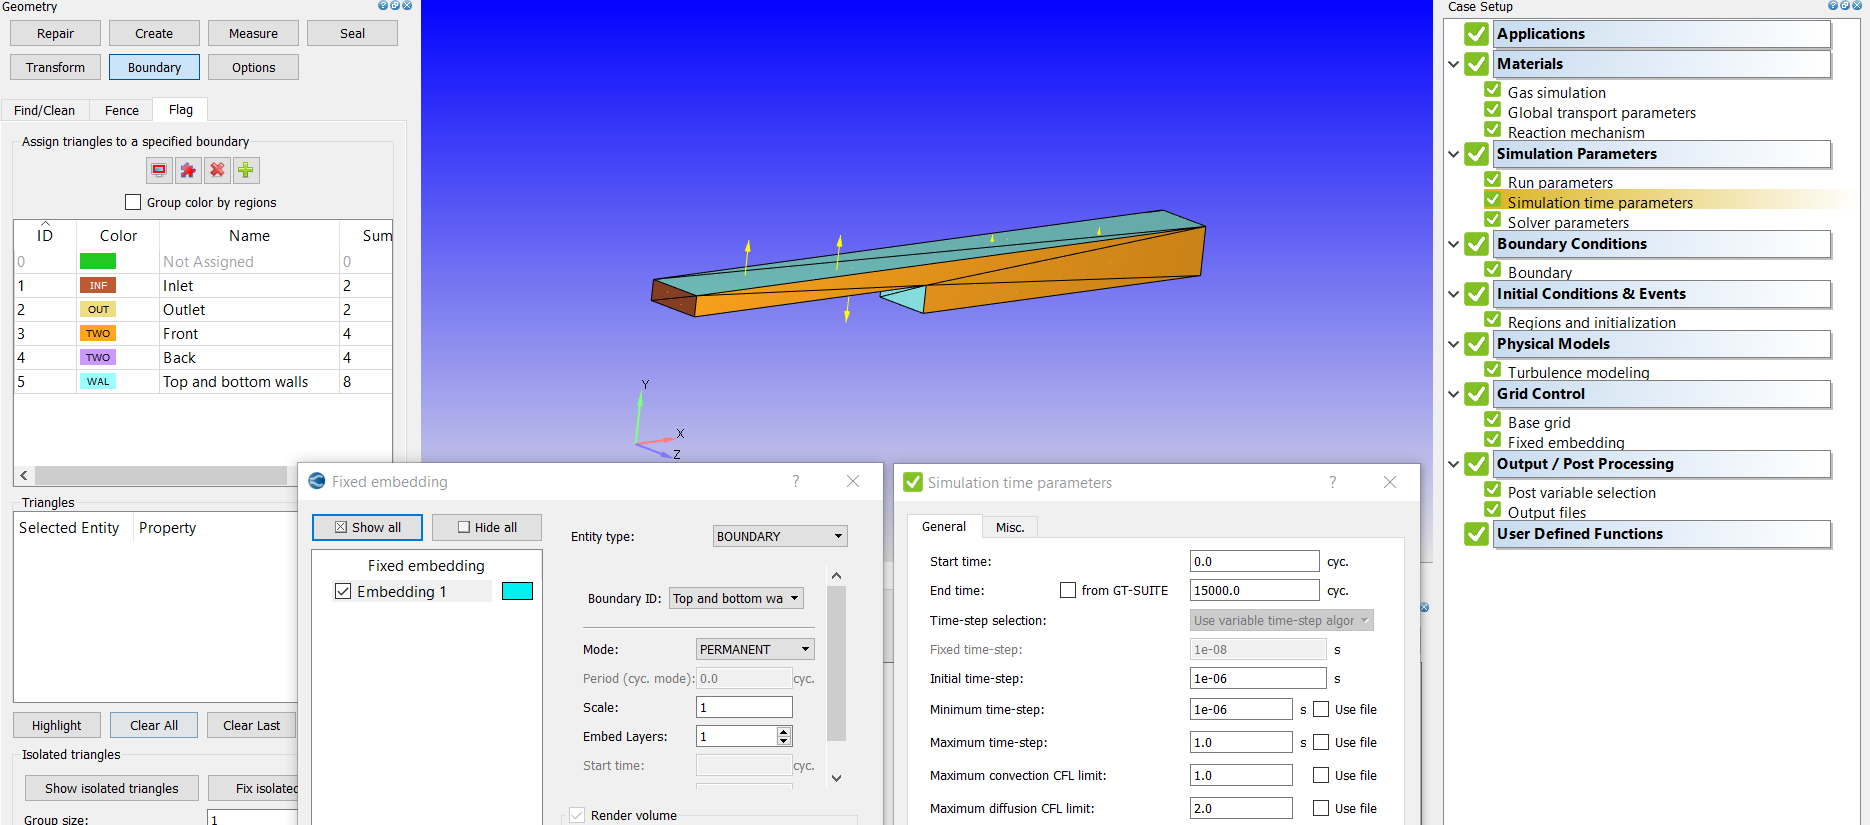Click the End time input field
The image size is (1870, 825).
tap(1254, 590)
